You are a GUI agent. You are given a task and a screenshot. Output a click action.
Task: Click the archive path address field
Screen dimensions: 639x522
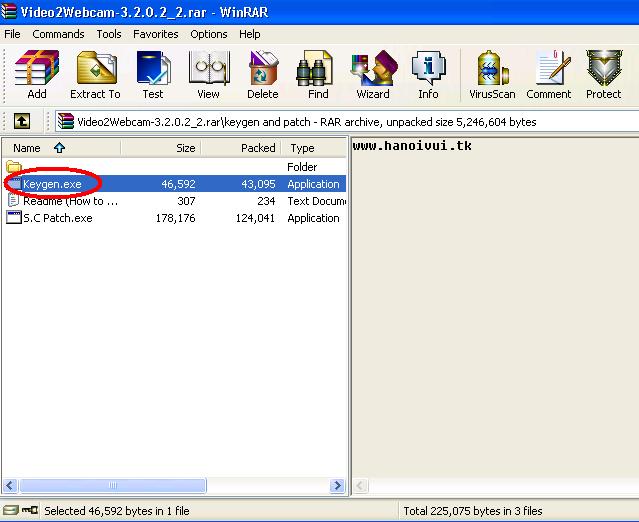pos(346,121)
